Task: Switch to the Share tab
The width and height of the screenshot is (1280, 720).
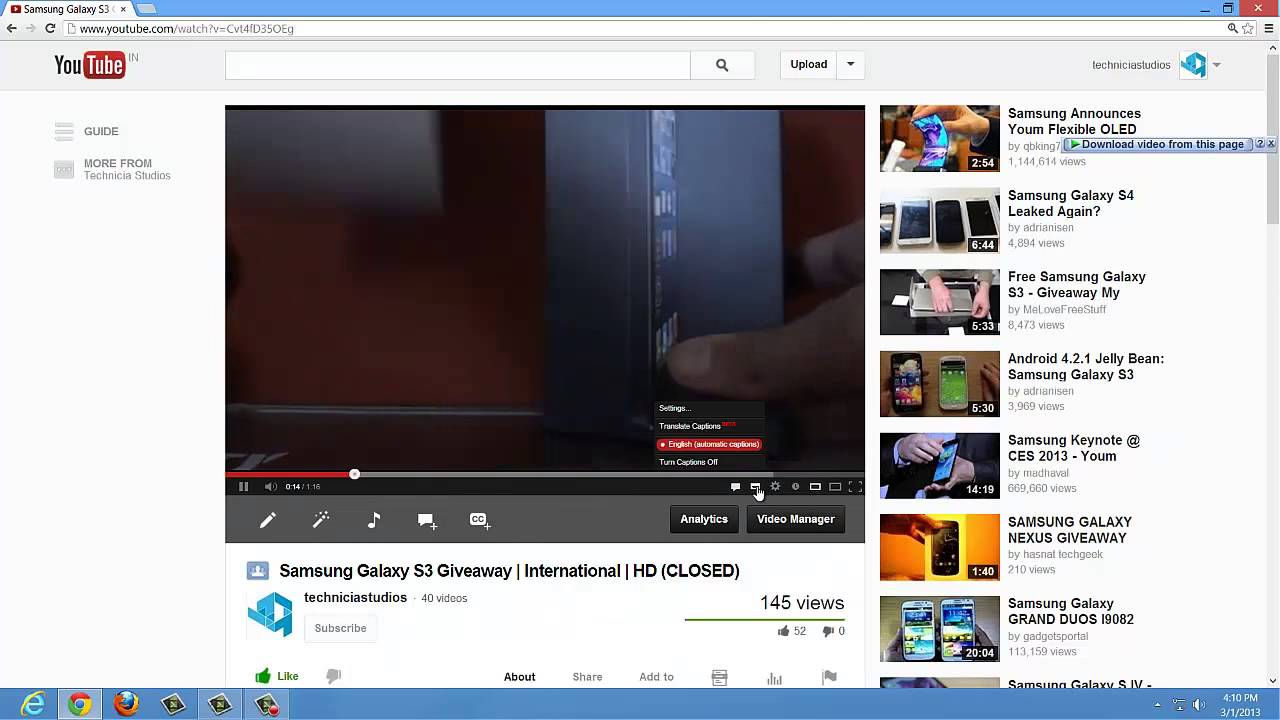Action: click(587, 677)
